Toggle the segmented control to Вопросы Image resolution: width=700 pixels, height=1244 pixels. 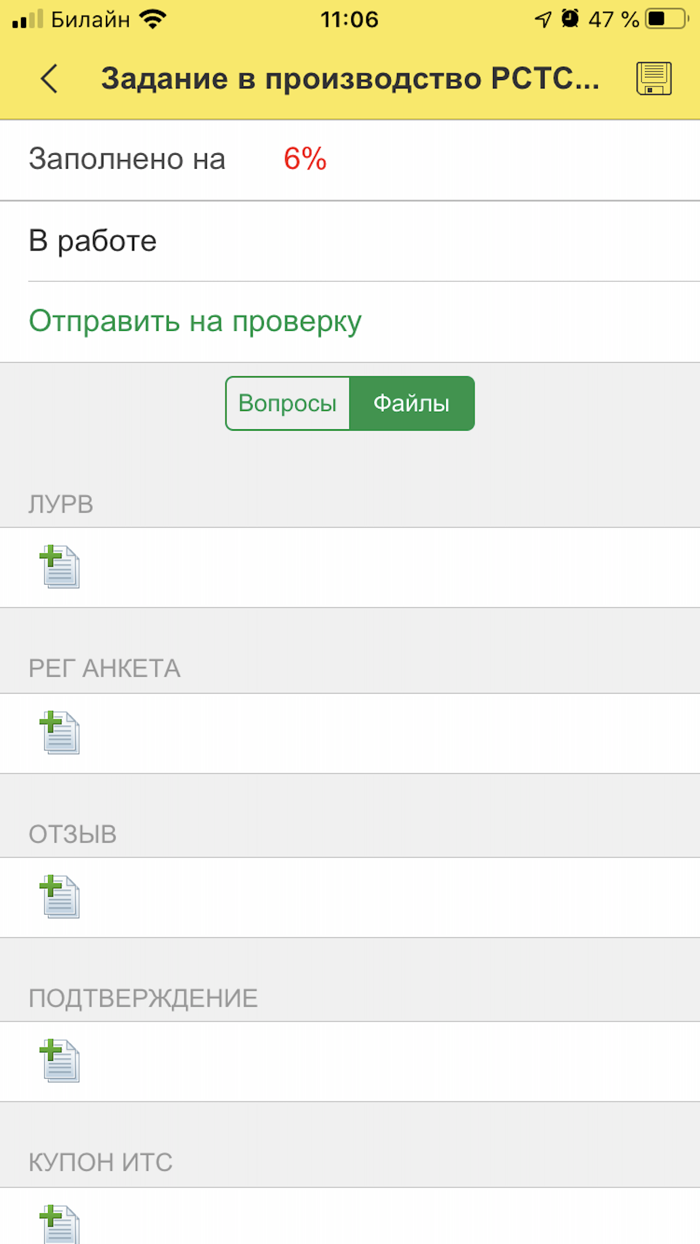click(x=288, y=403)
